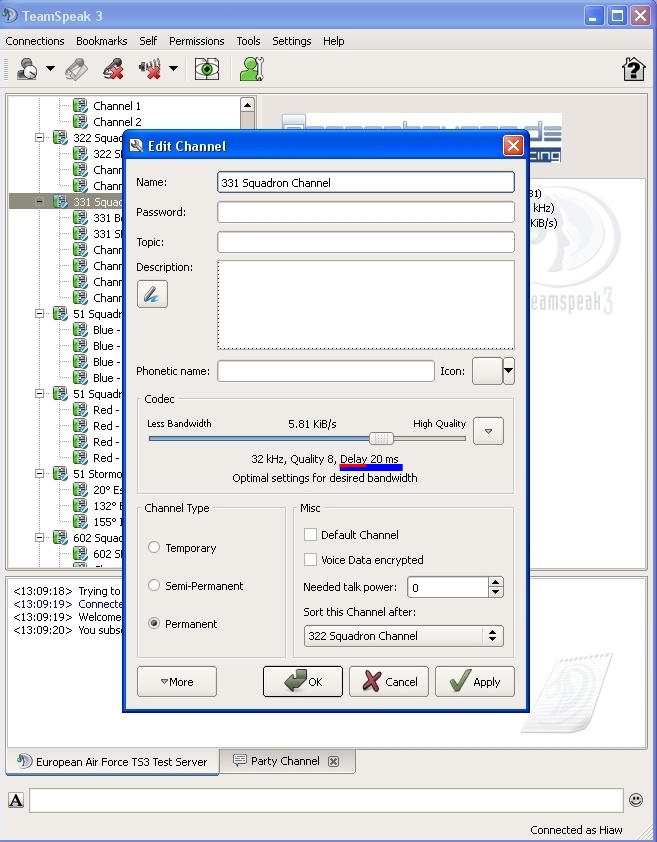Click the first Blue channel icon
The height and width of the screenshot is (842, 657).
click(80, 330)
